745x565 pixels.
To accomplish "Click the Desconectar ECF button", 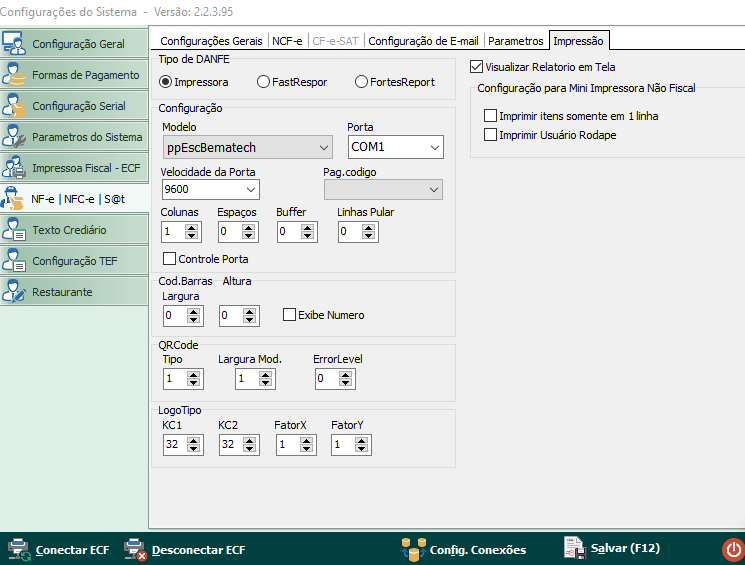I will pyautogui.click(x=184, y=549).
